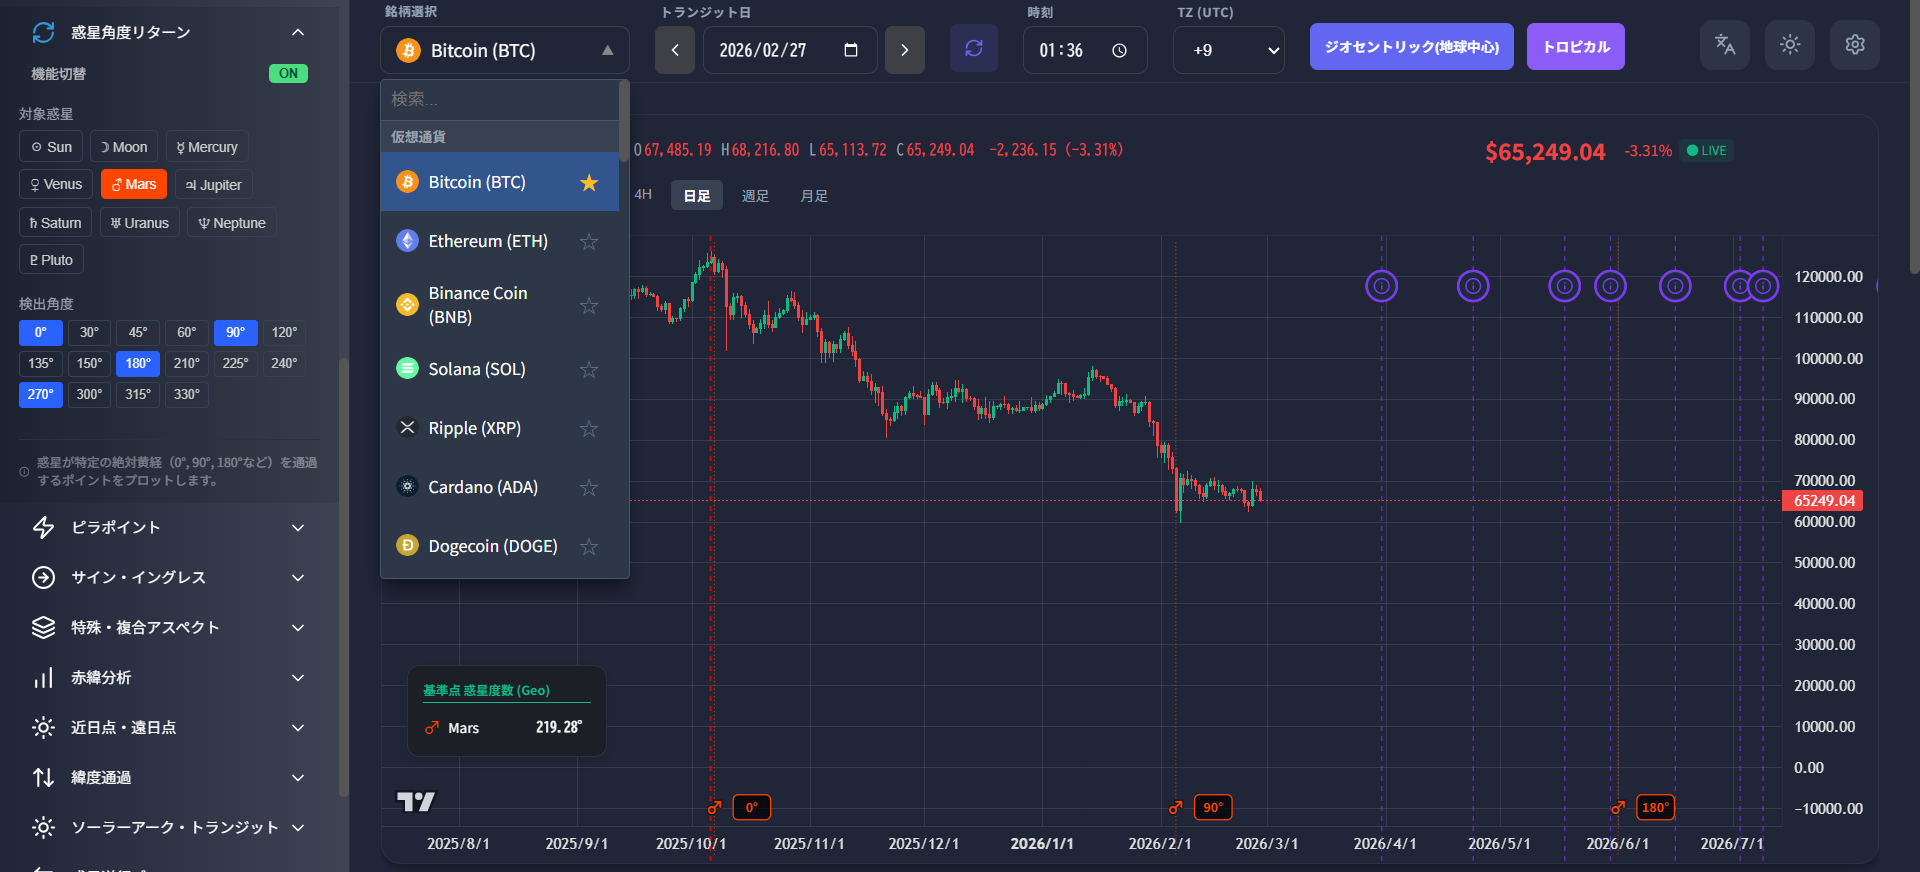Click the layers icon for special aspects
This screenshot has height=872, width=1920.
(43, 627)
